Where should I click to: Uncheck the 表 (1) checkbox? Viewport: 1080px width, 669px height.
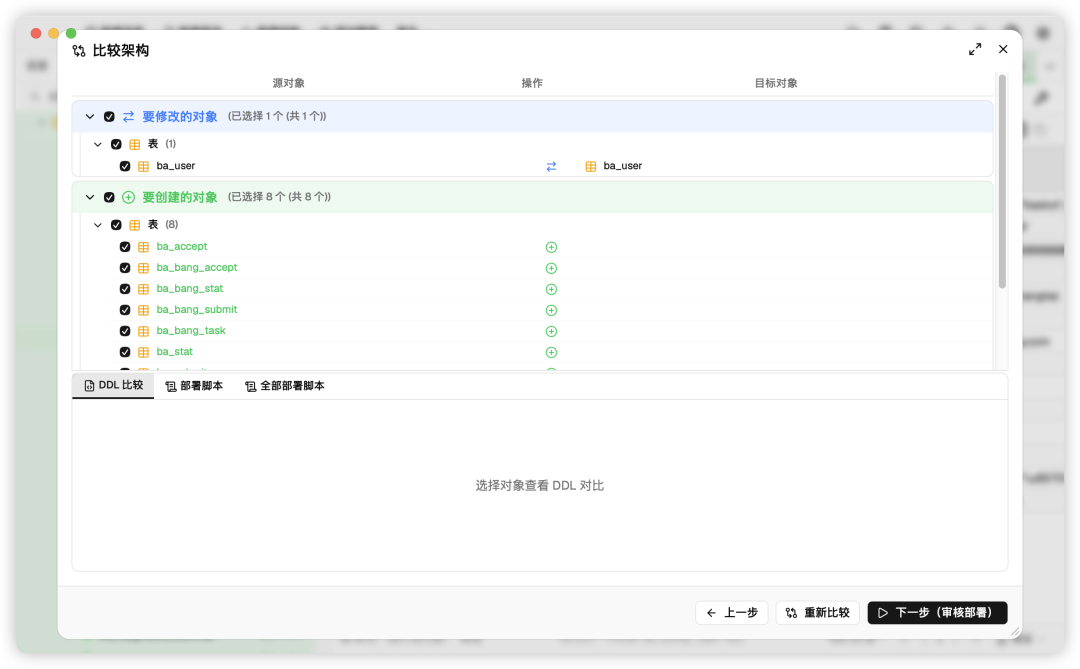coord(116,144)
